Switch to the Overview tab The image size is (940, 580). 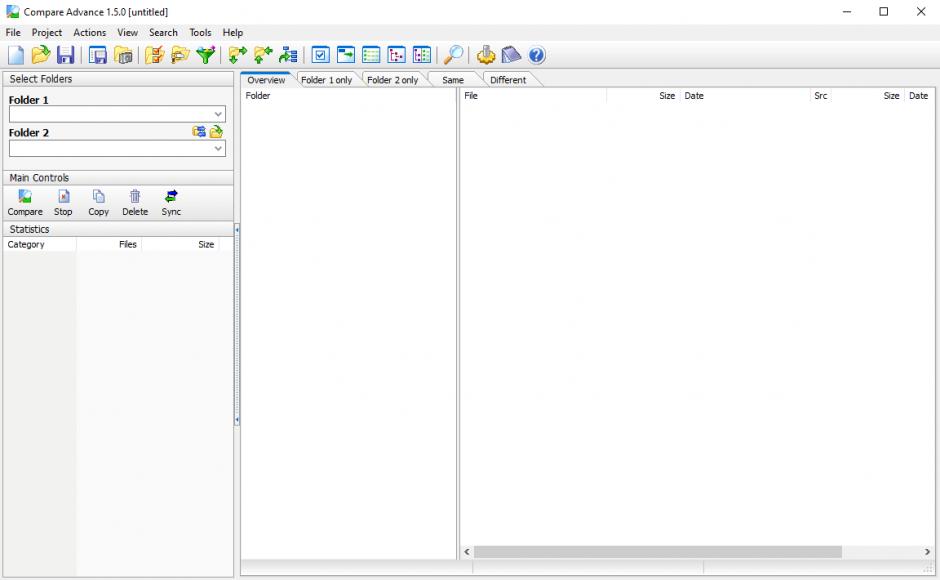266,80
